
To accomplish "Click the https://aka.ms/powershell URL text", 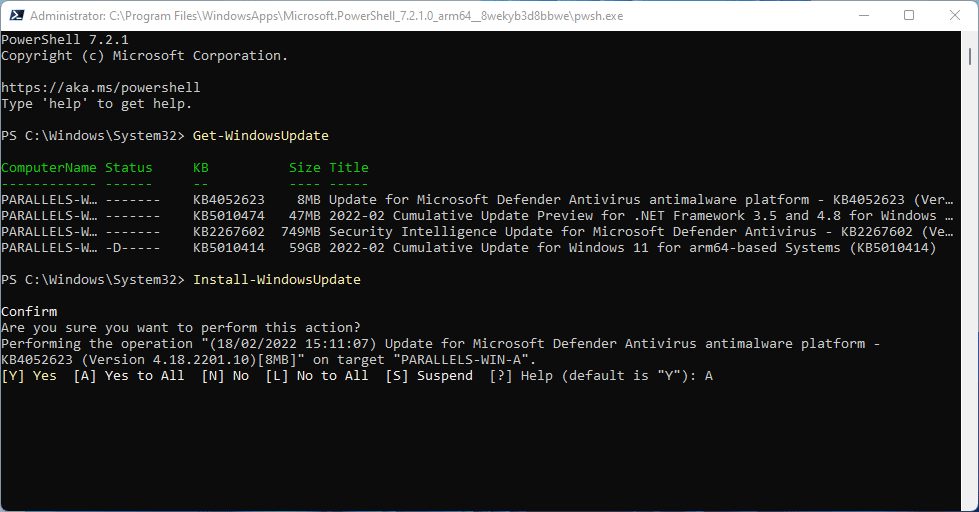I will point(101,87).
